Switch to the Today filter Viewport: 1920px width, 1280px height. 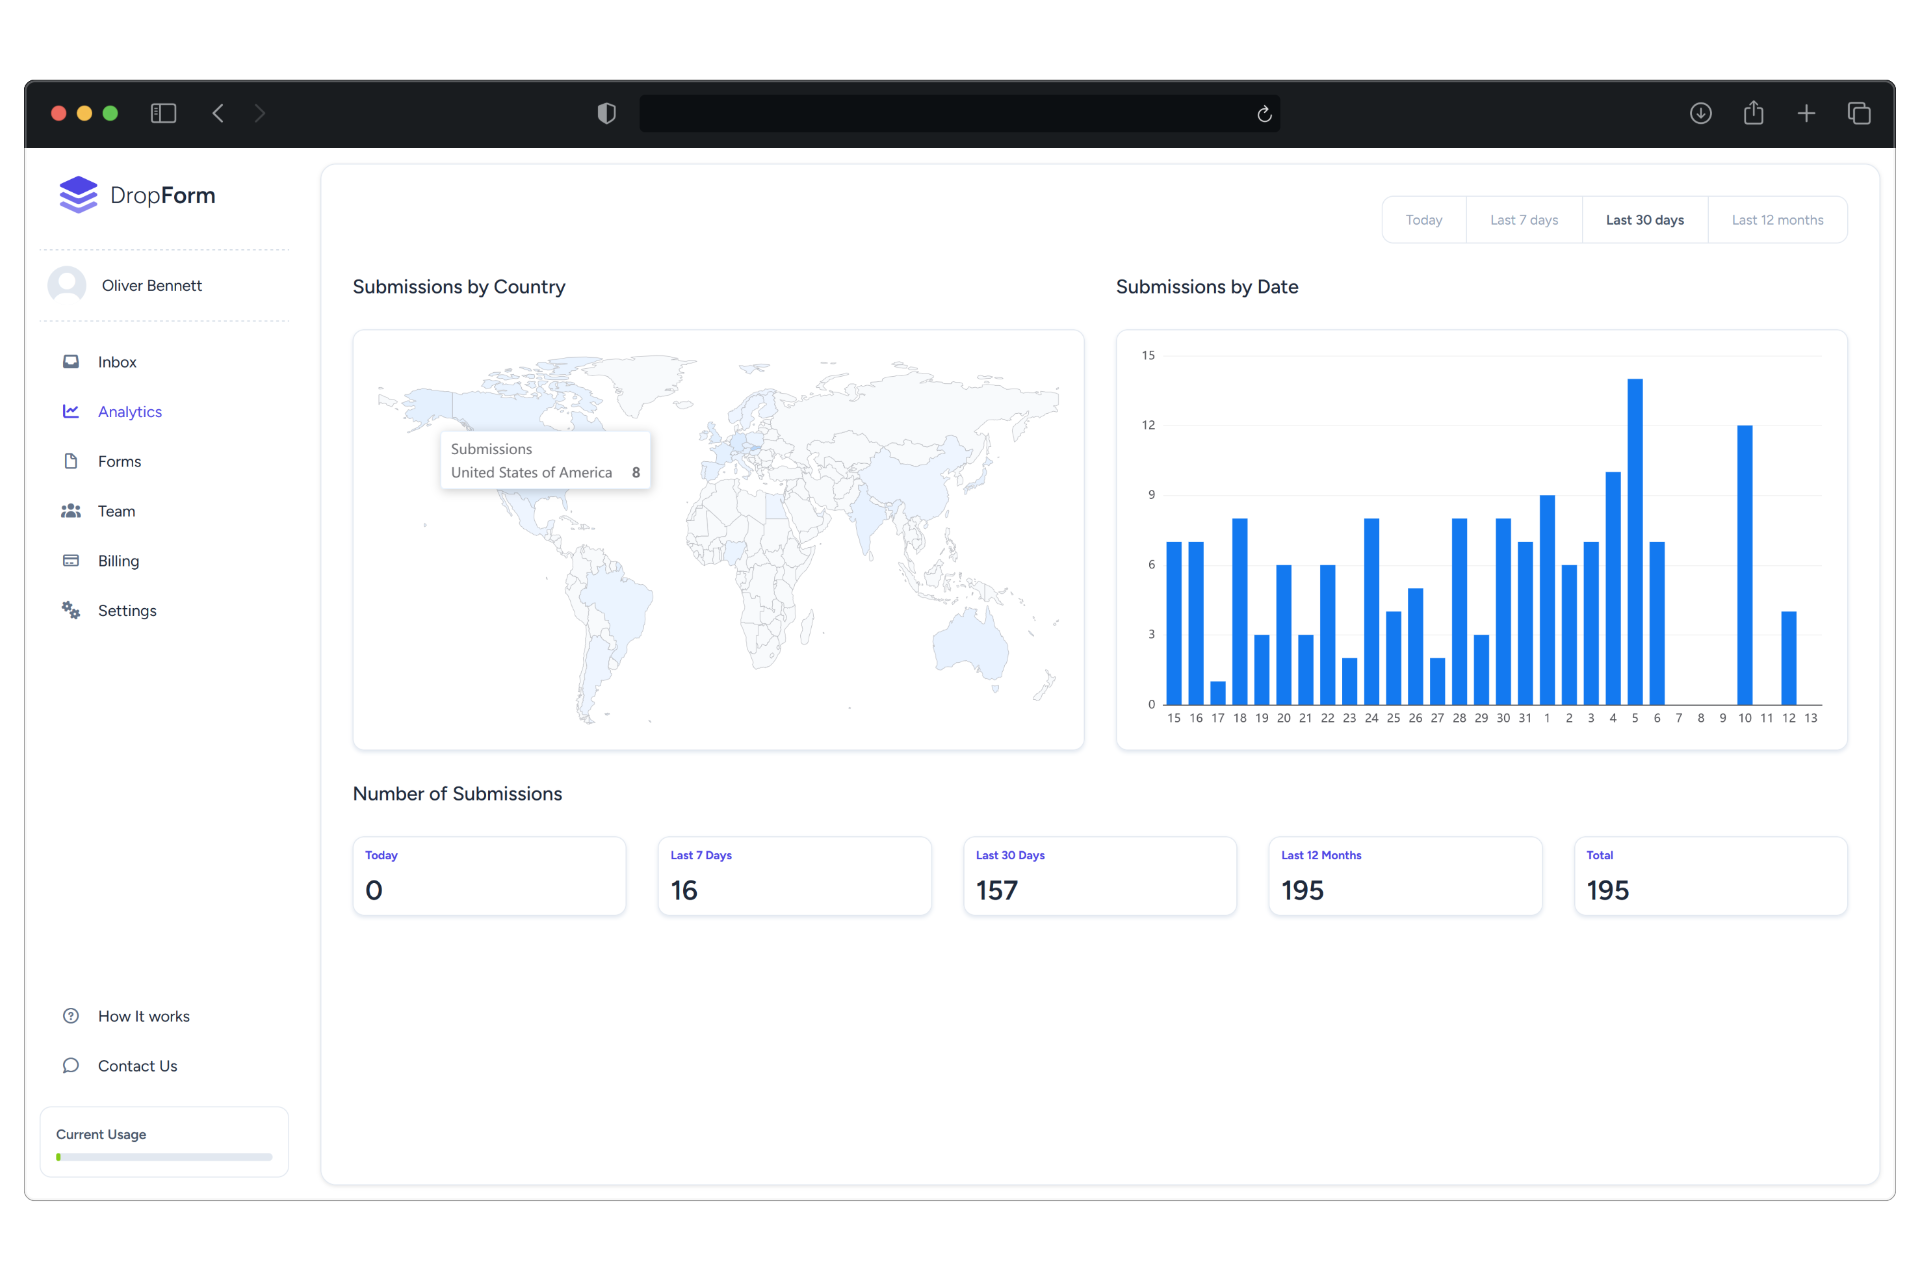point(1423,219)
